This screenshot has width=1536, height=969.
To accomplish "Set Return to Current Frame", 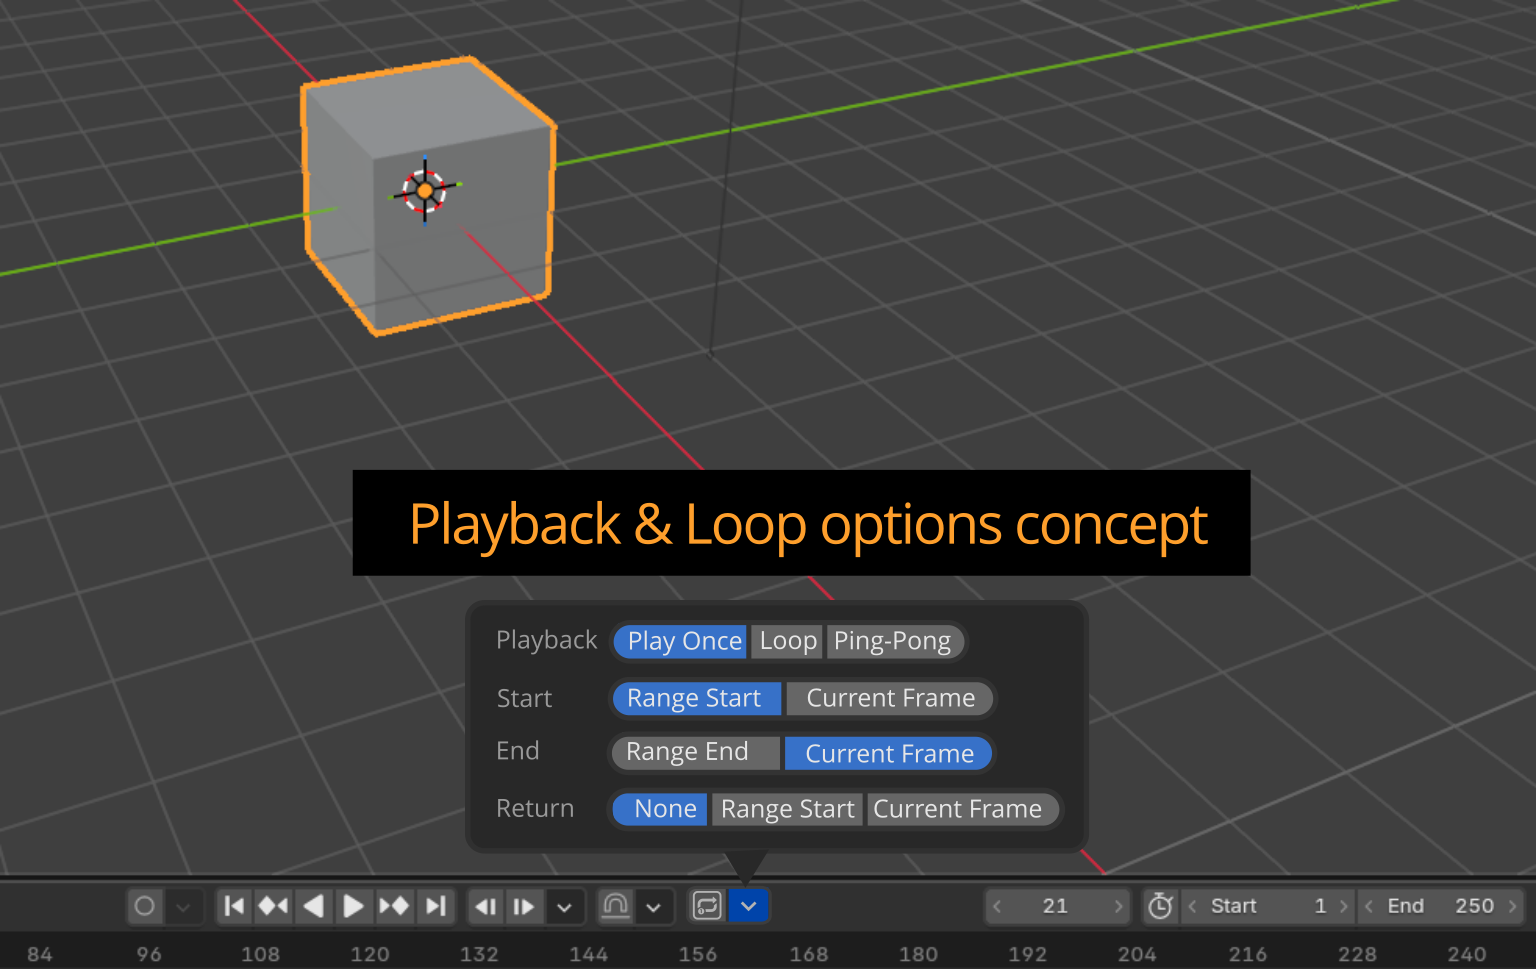I will click(962, 809).
